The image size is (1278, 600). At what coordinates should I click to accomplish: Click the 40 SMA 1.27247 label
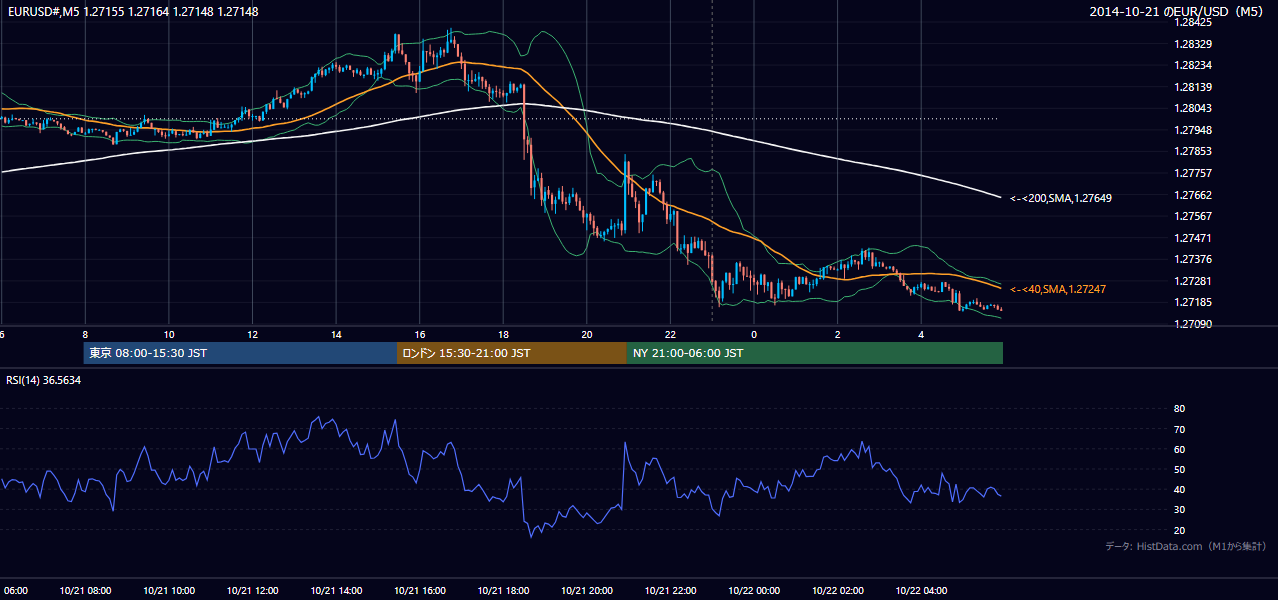(x=1058, y=289)
